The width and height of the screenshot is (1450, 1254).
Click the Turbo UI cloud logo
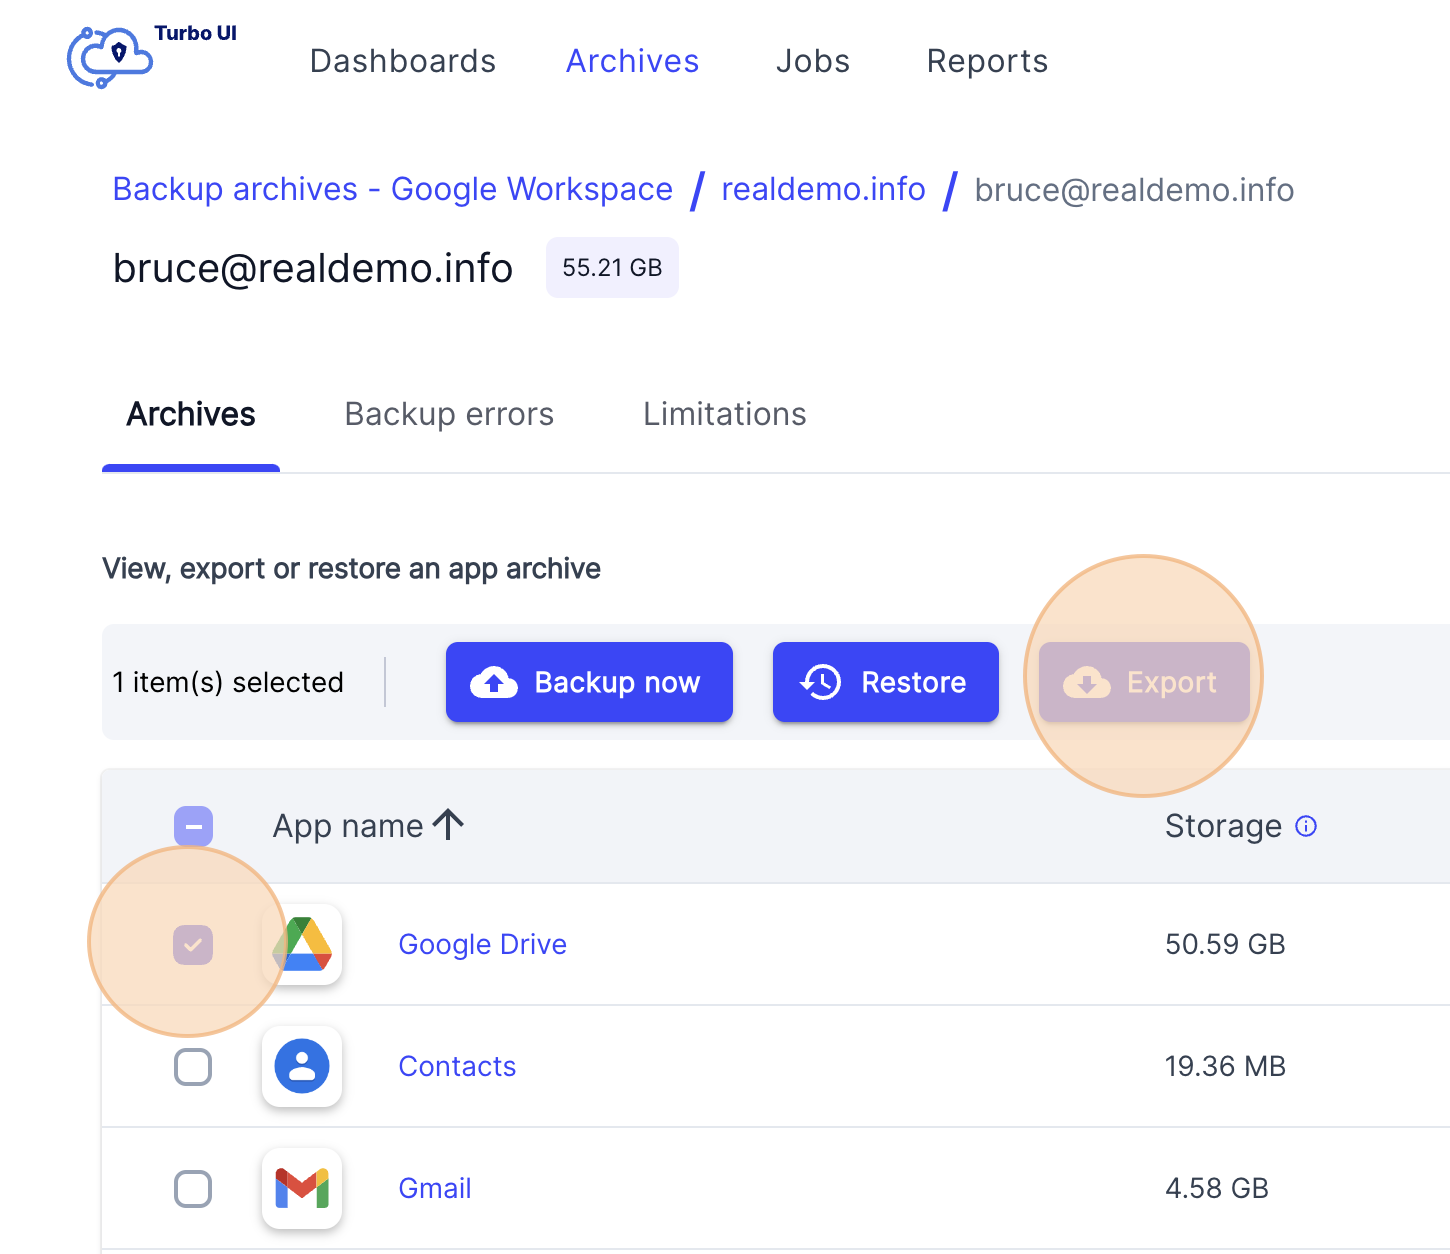[x=112, y=56]
